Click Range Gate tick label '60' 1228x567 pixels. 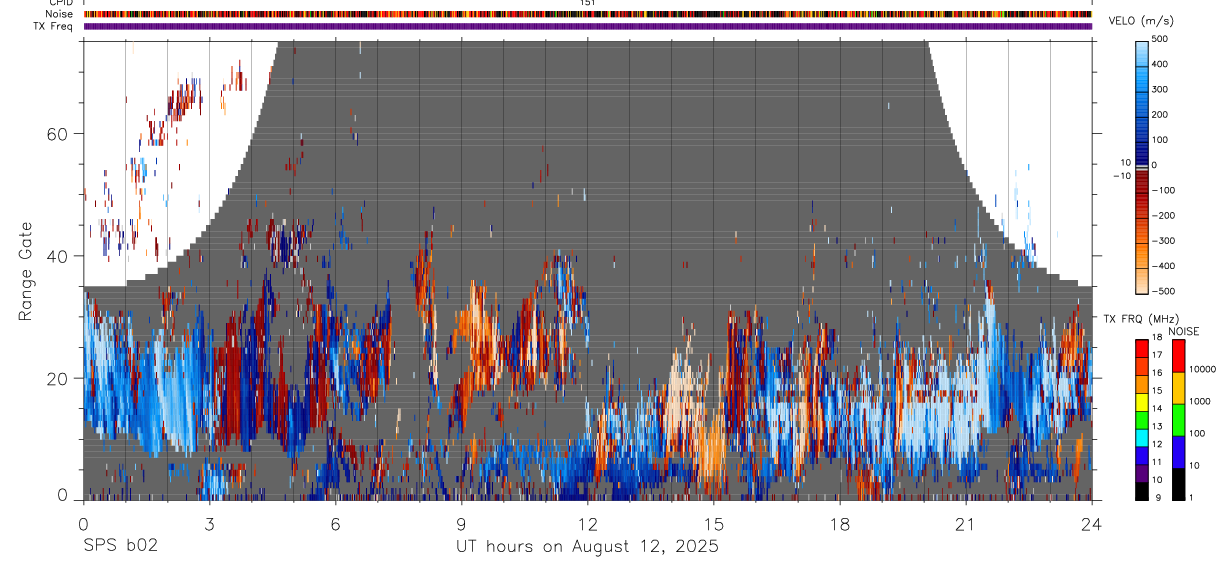click(59, 134)
